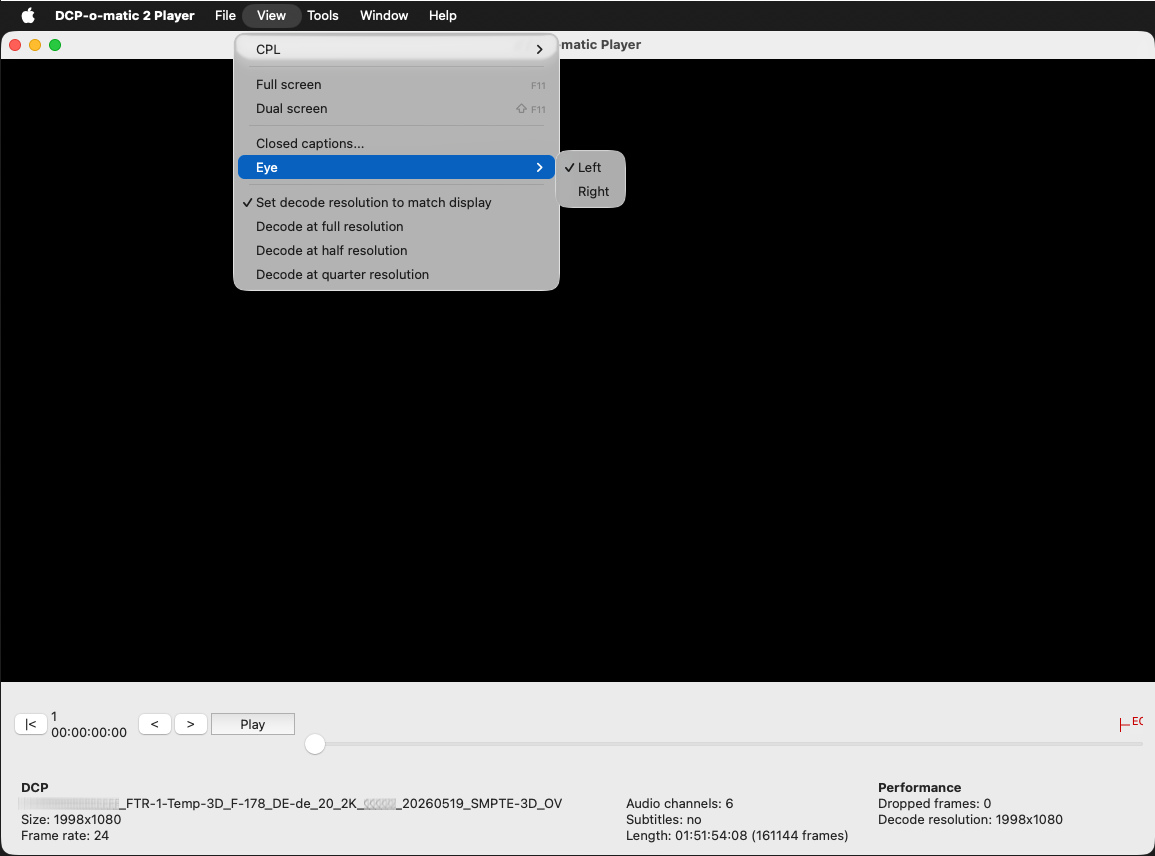This screenshot has width=1155, height=856.
Task: Open the Help menu
Action: (x=443, y=15)
